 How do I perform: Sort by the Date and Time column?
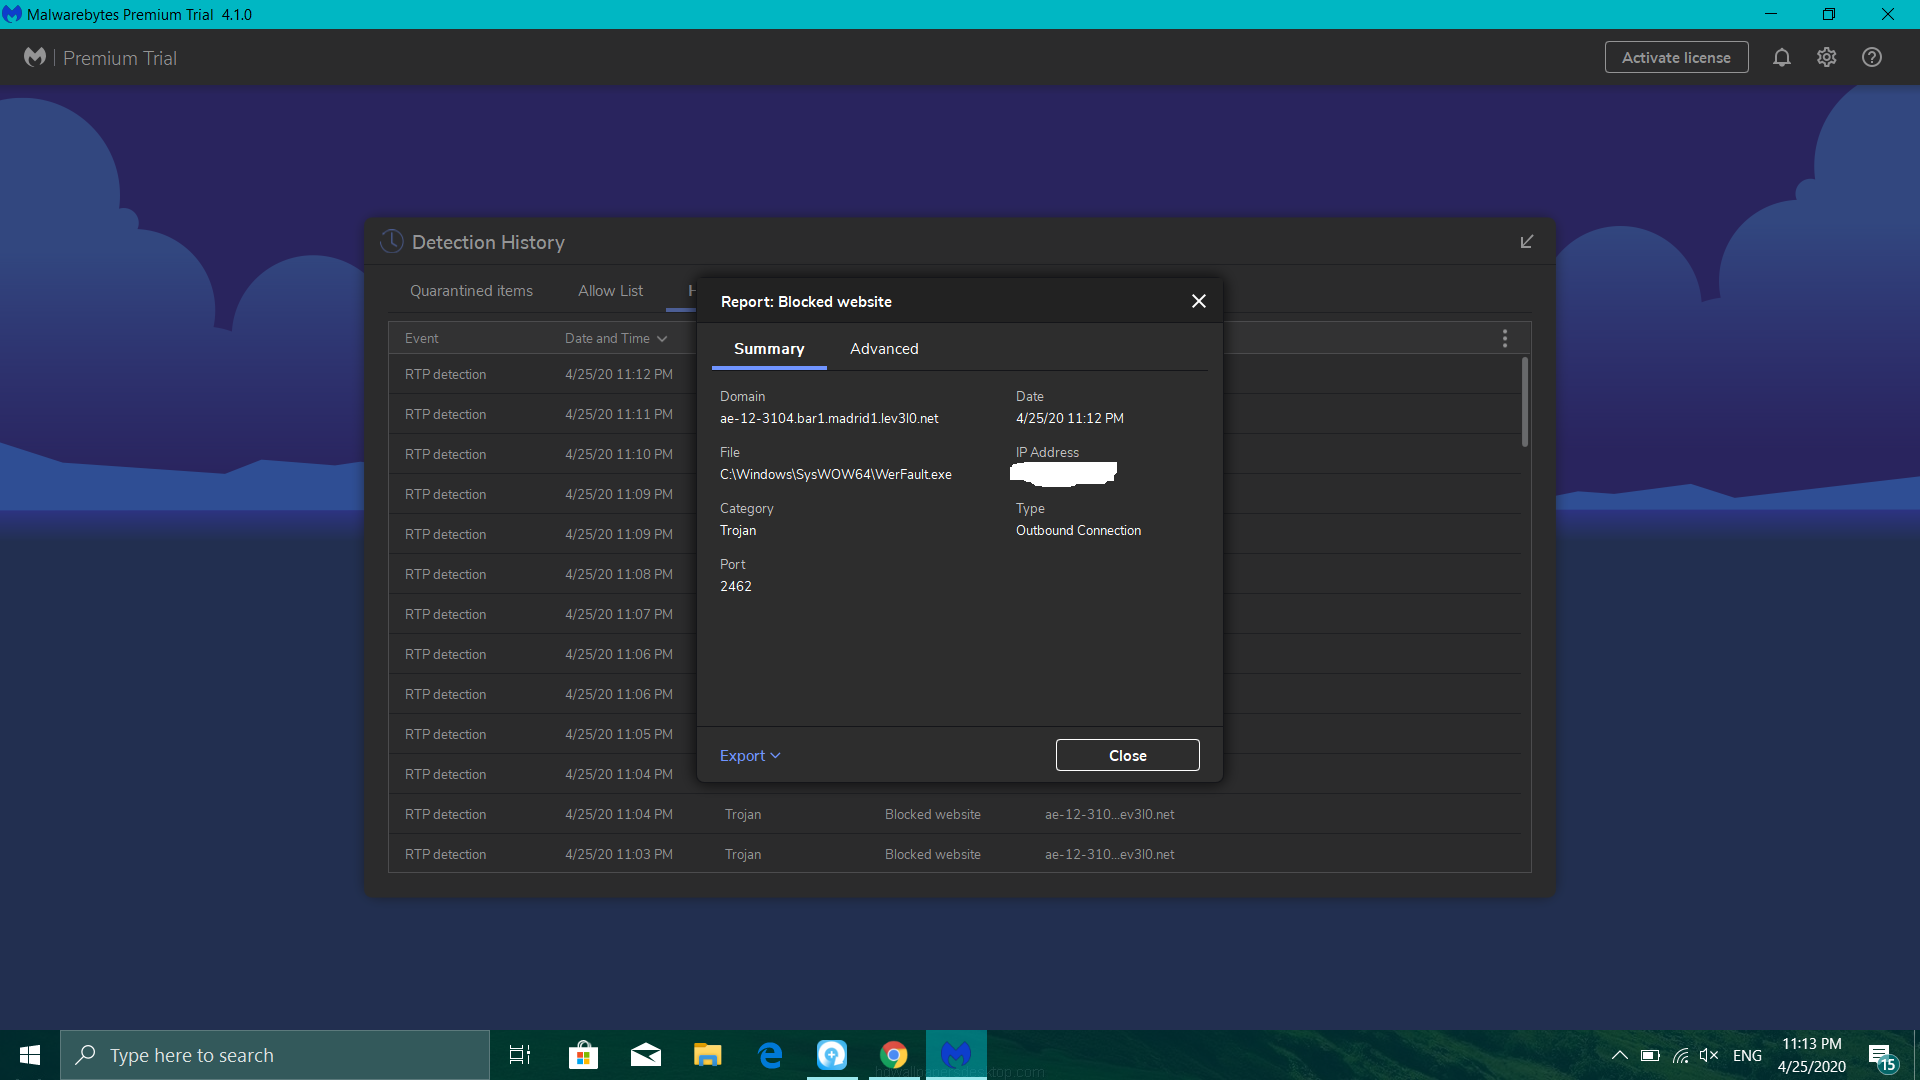pyautogui.click(x=615, y=338)
